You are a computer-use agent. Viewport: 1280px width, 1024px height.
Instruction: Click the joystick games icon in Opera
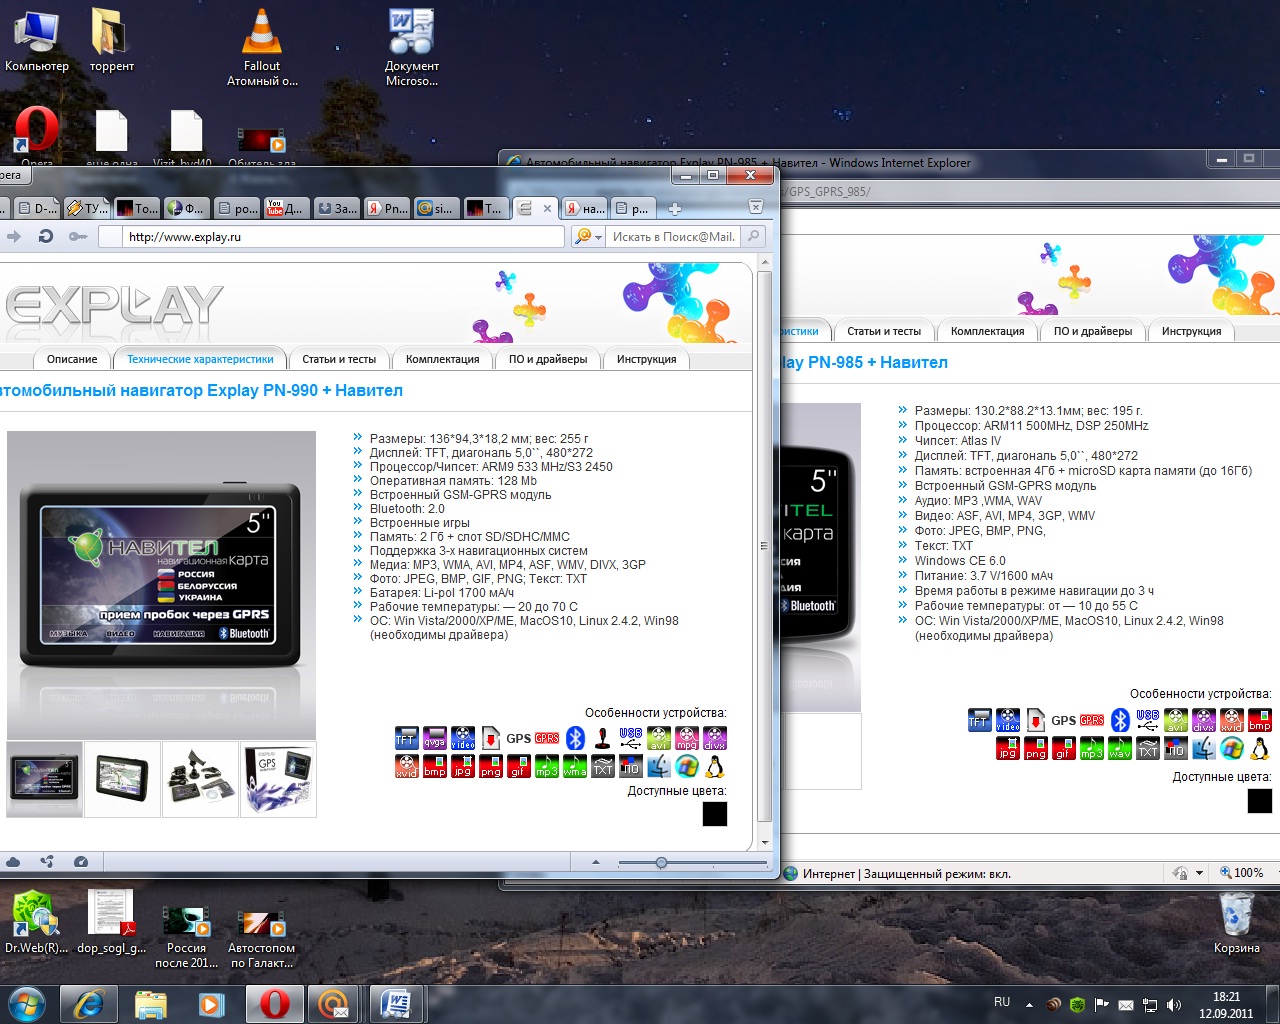click(602, 739)
